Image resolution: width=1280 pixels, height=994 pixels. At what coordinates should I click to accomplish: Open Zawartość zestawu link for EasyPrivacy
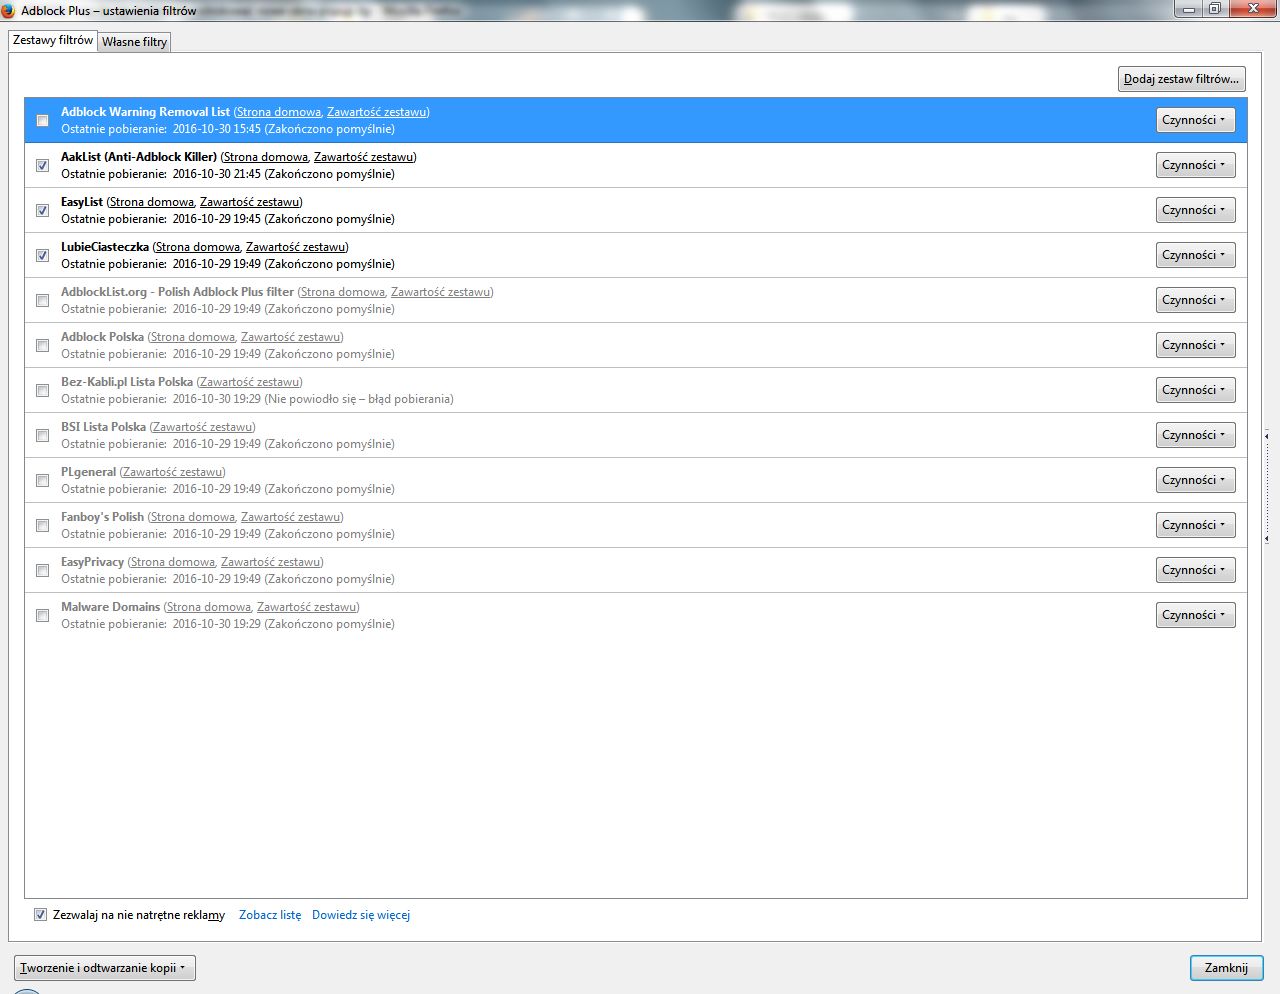271,562
